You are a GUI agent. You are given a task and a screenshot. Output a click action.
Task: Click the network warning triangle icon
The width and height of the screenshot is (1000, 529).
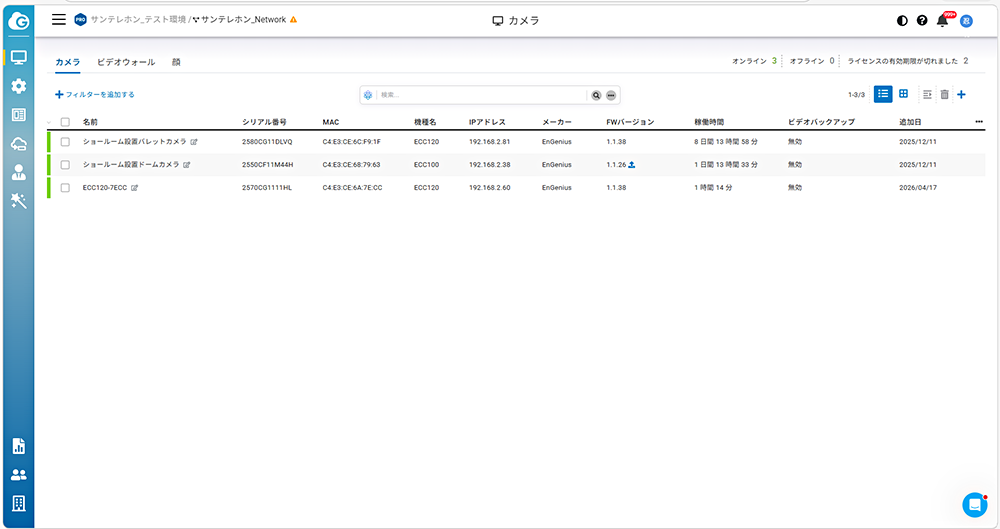[x=293, y=20]
